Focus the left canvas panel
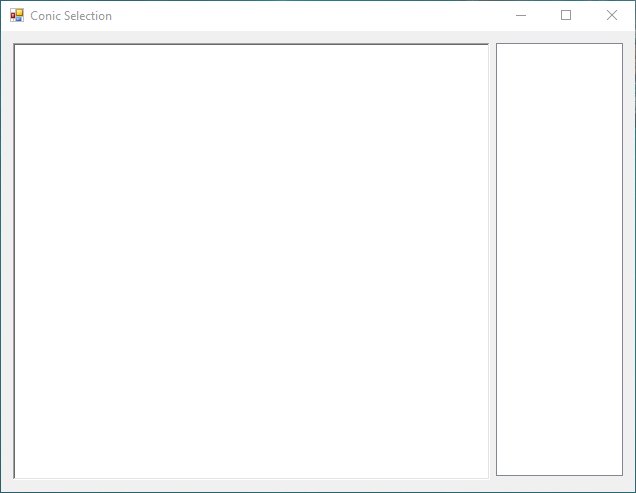 click(251, 200)
